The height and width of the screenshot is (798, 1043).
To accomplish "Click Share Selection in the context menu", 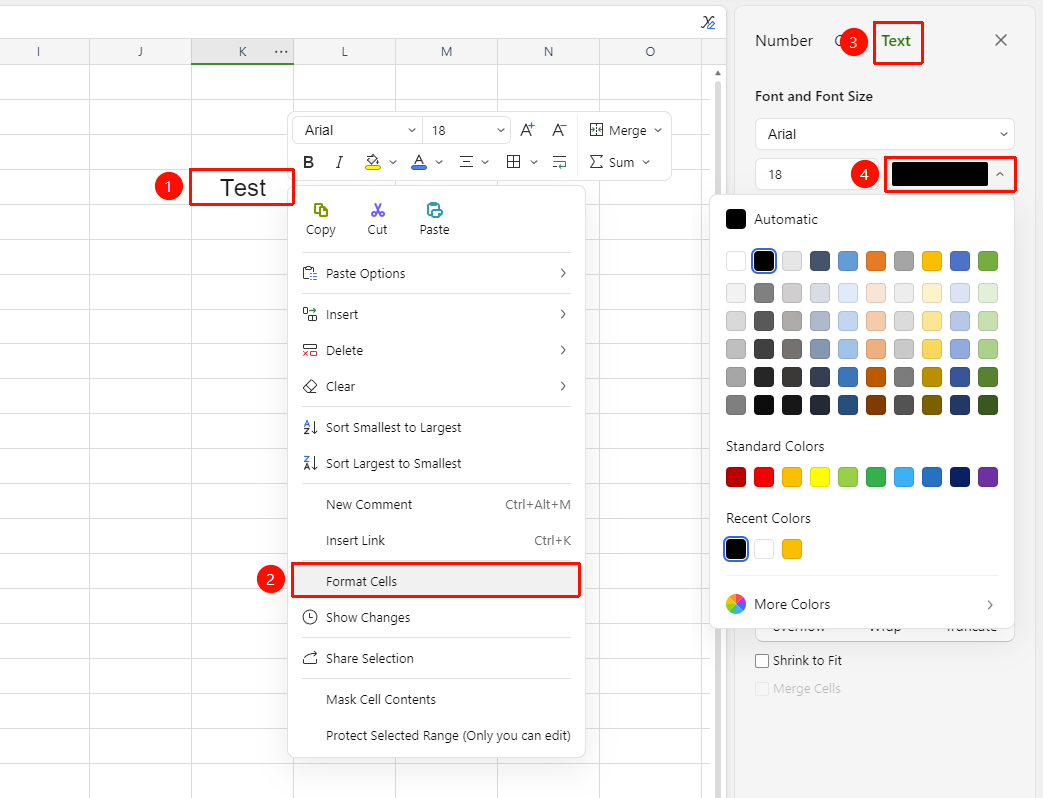I will click(436, 658).
